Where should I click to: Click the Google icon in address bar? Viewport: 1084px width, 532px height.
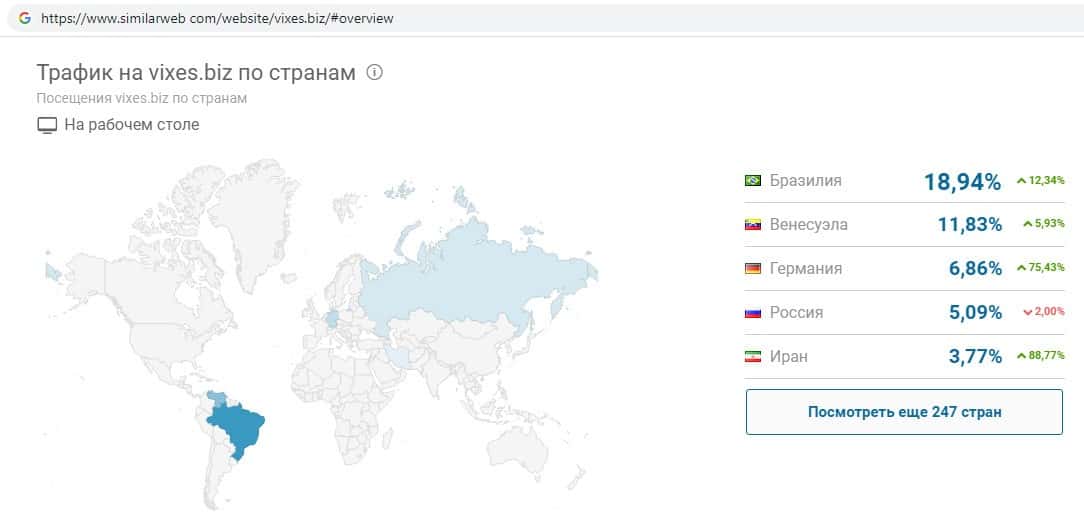pyautogui.click(x=25, y=19)
